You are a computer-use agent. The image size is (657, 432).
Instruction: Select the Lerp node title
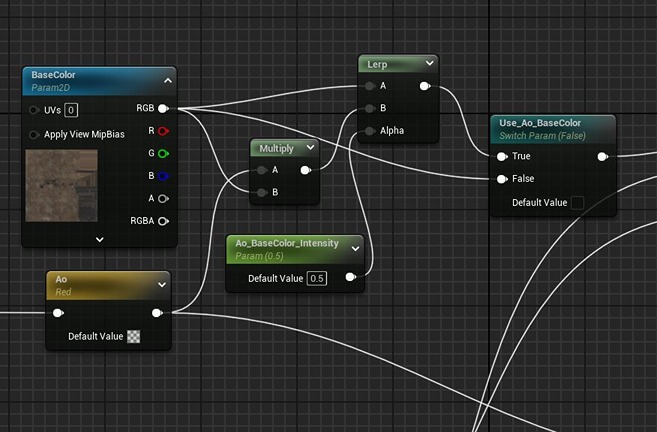pyautogui.click(x=377, y=65)
